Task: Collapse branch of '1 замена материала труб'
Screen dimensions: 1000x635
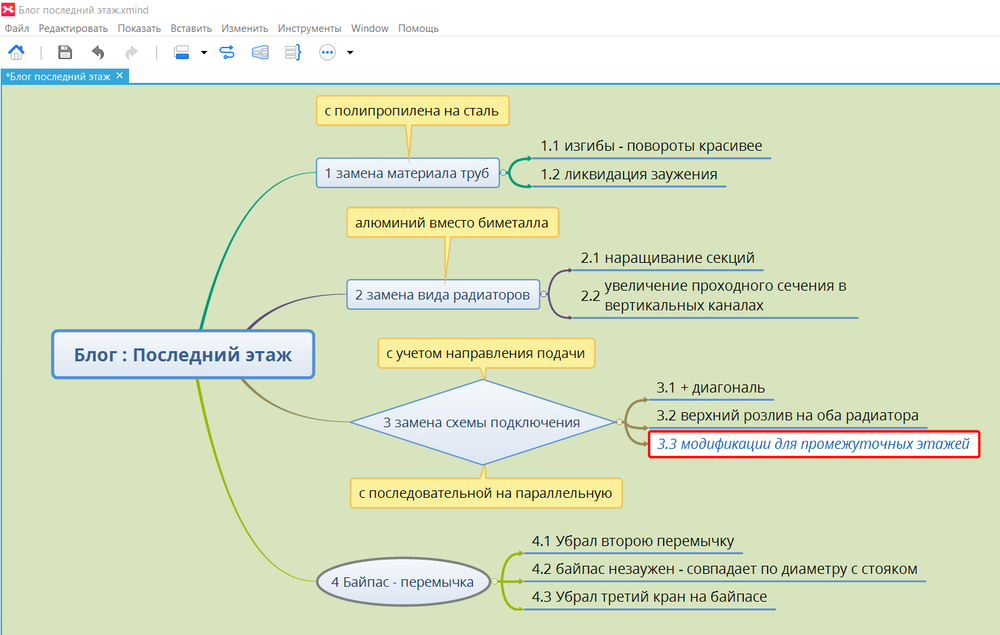Action: pyautogui.click(x=503, y=173)
